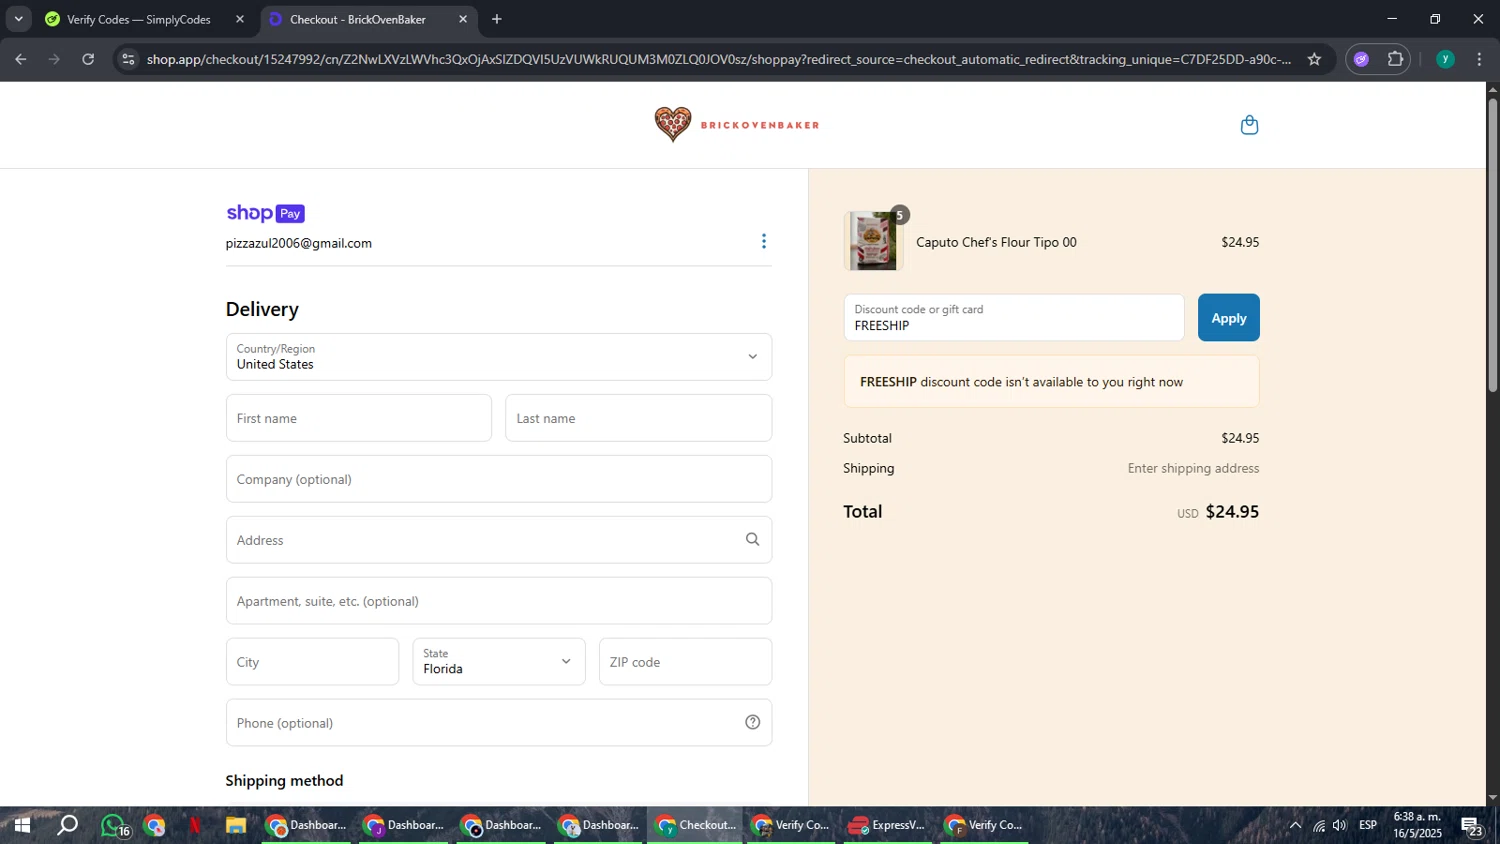Open Chrome three-dot menu
Image resolution: width=1500 pixels, height=844 pixels.
click(1479, 59)
